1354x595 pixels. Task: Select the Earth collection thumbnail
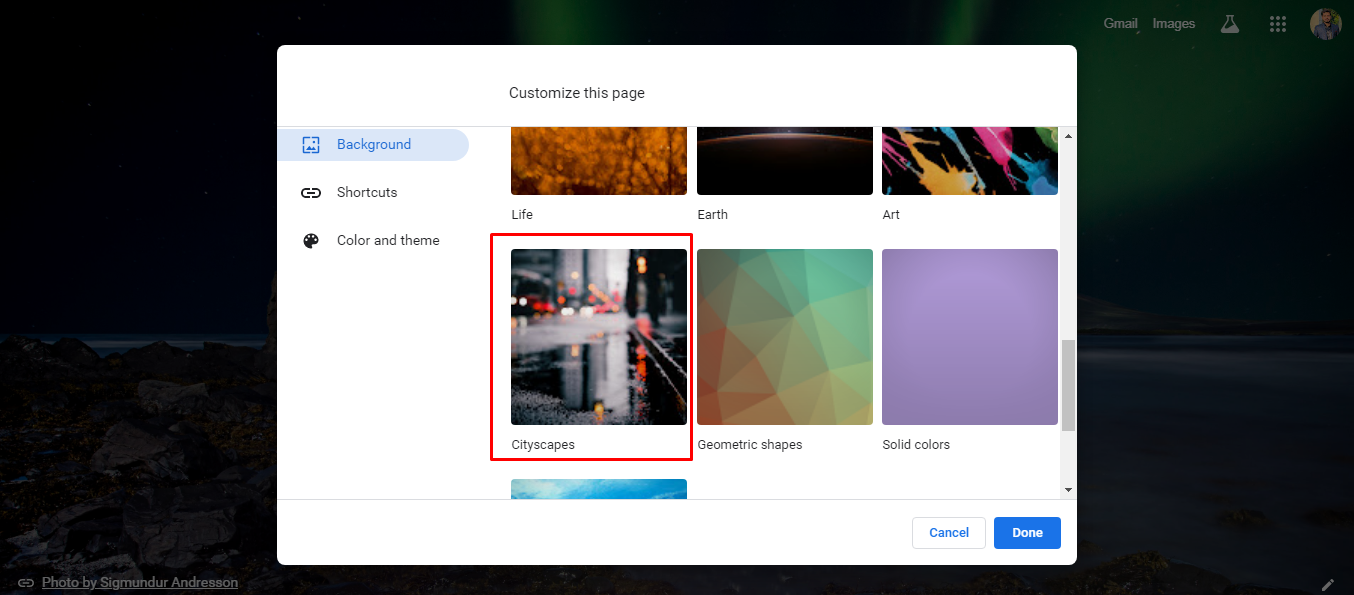[x=785, y=161]
